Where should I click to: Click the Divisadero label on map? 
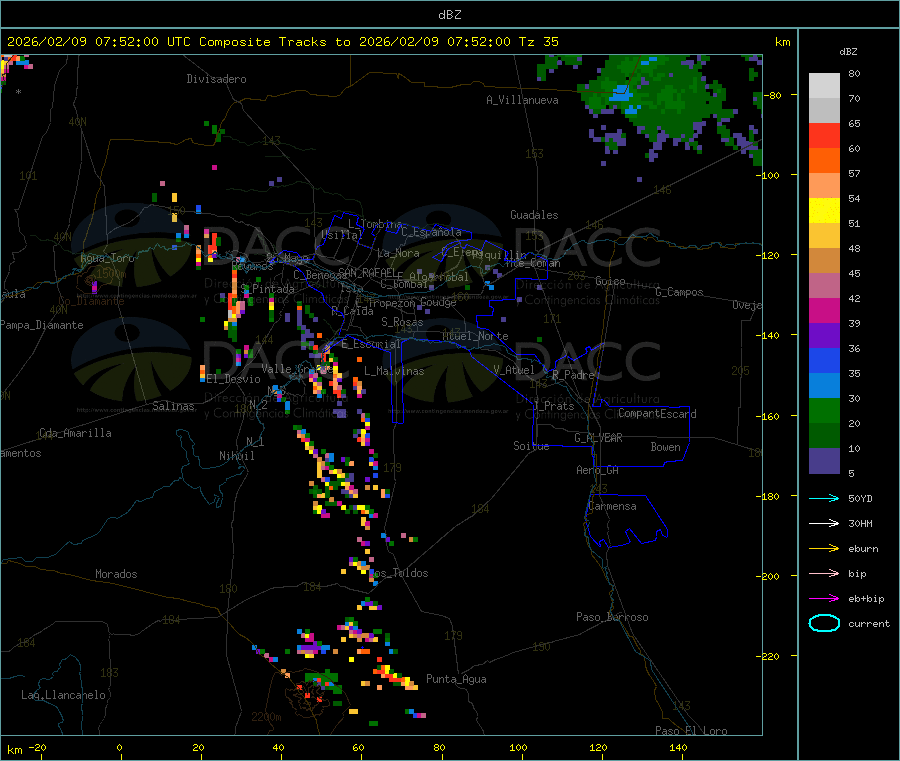(216, 79)
